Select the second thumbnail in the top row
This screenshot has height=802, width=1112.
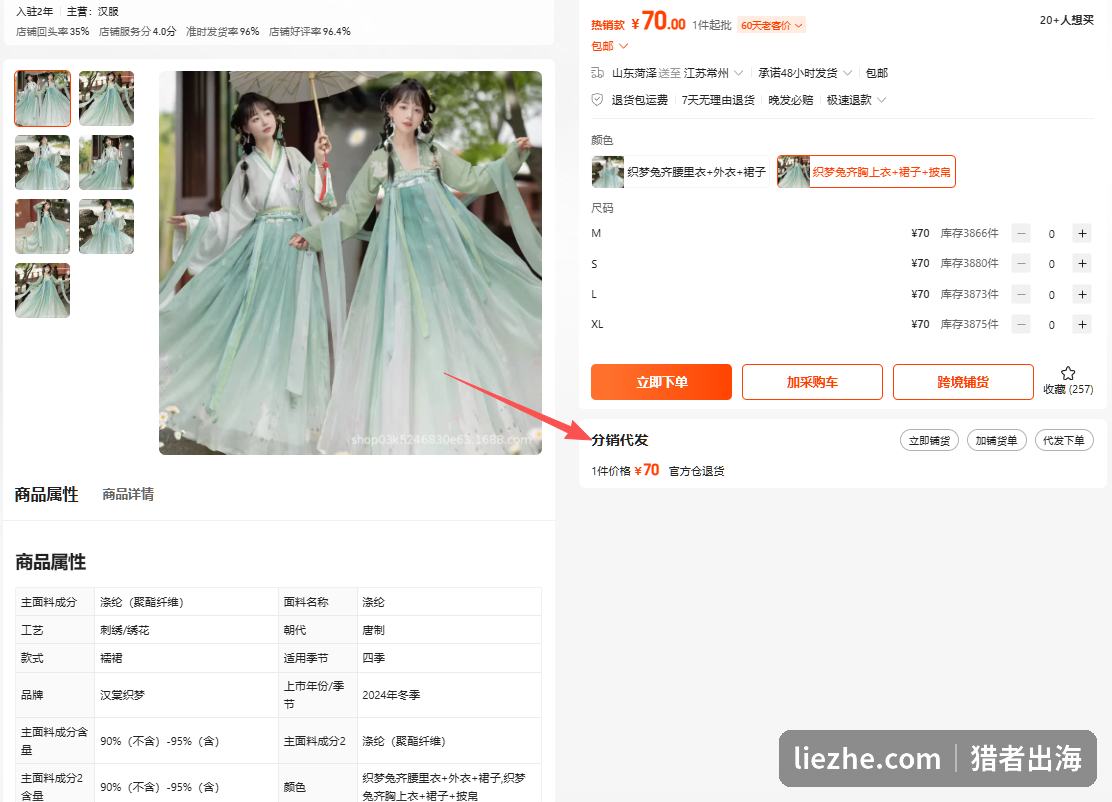106,99
